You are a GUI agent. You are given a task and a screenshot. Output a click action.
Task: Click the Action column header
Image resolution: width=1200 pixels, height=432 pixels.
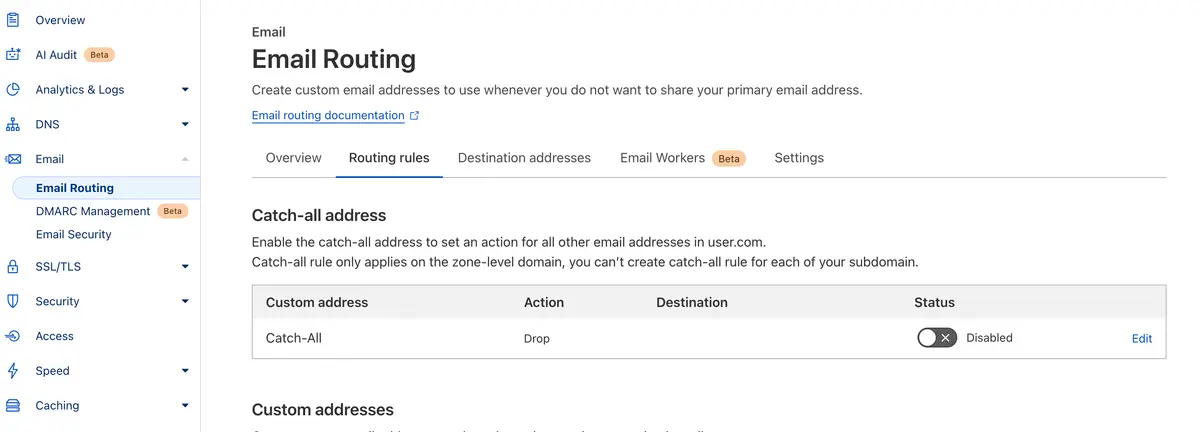(544, 302)
